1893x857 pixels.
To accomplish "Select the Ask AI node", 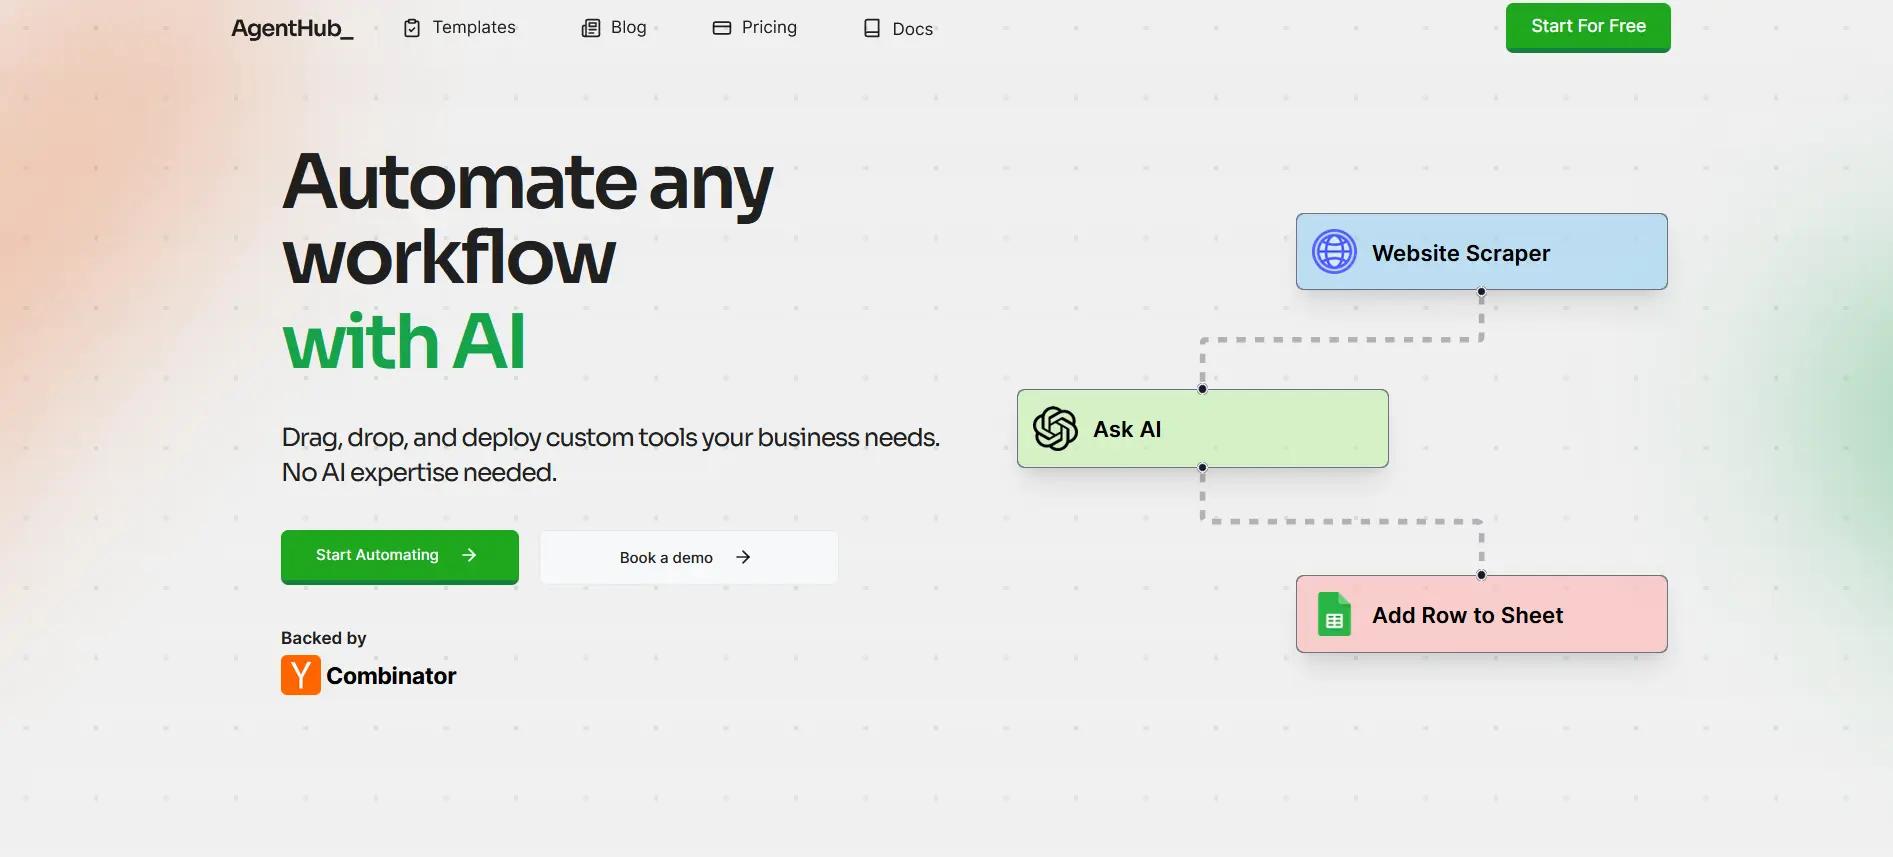I will 1203,429.
